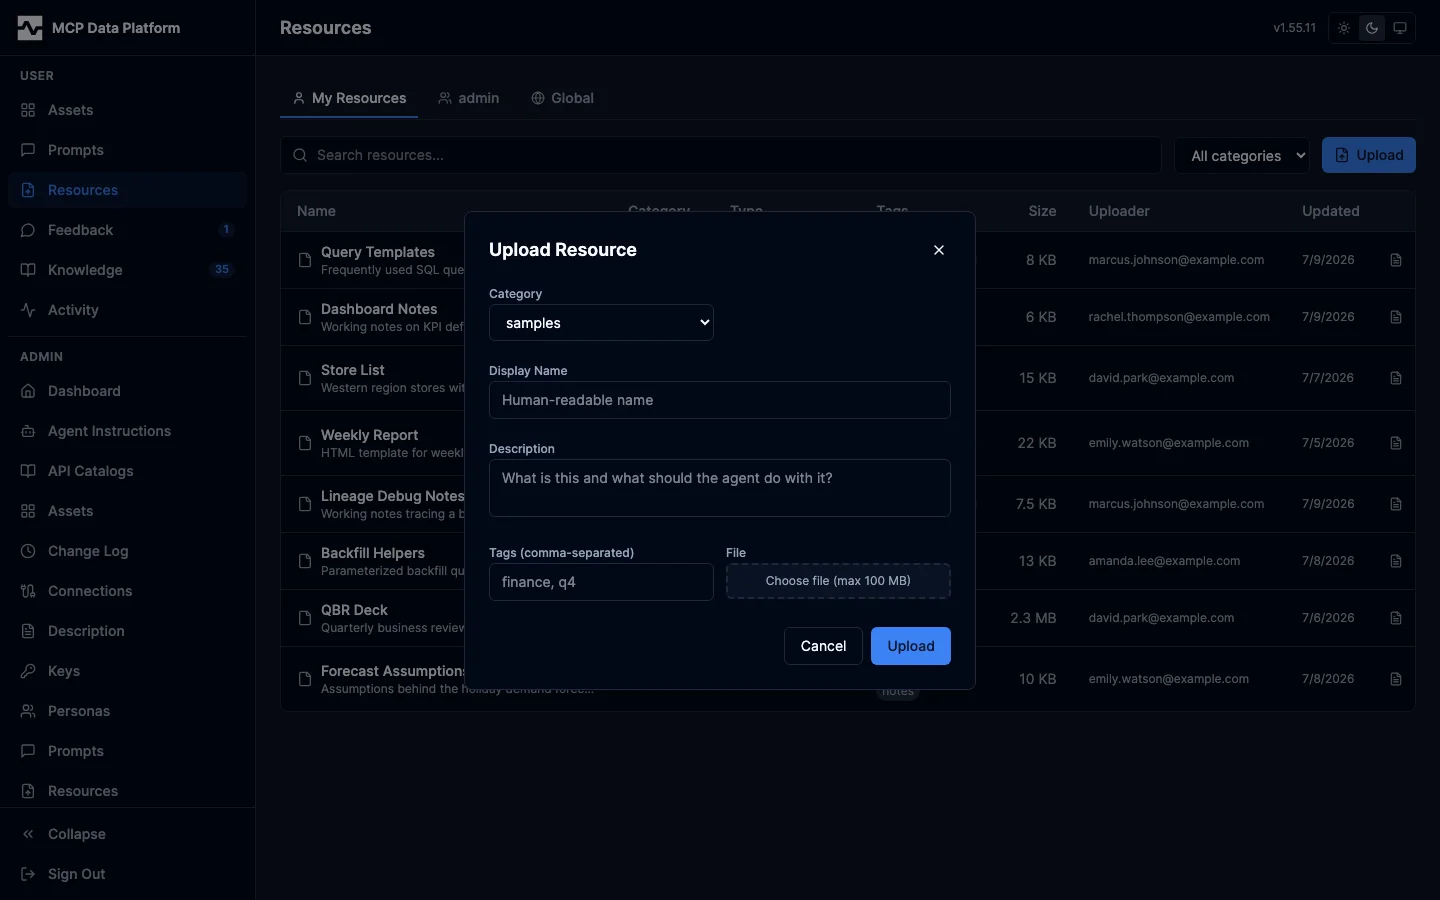
Task: Click Feedback badge showing 1
Action: [226, 230]
